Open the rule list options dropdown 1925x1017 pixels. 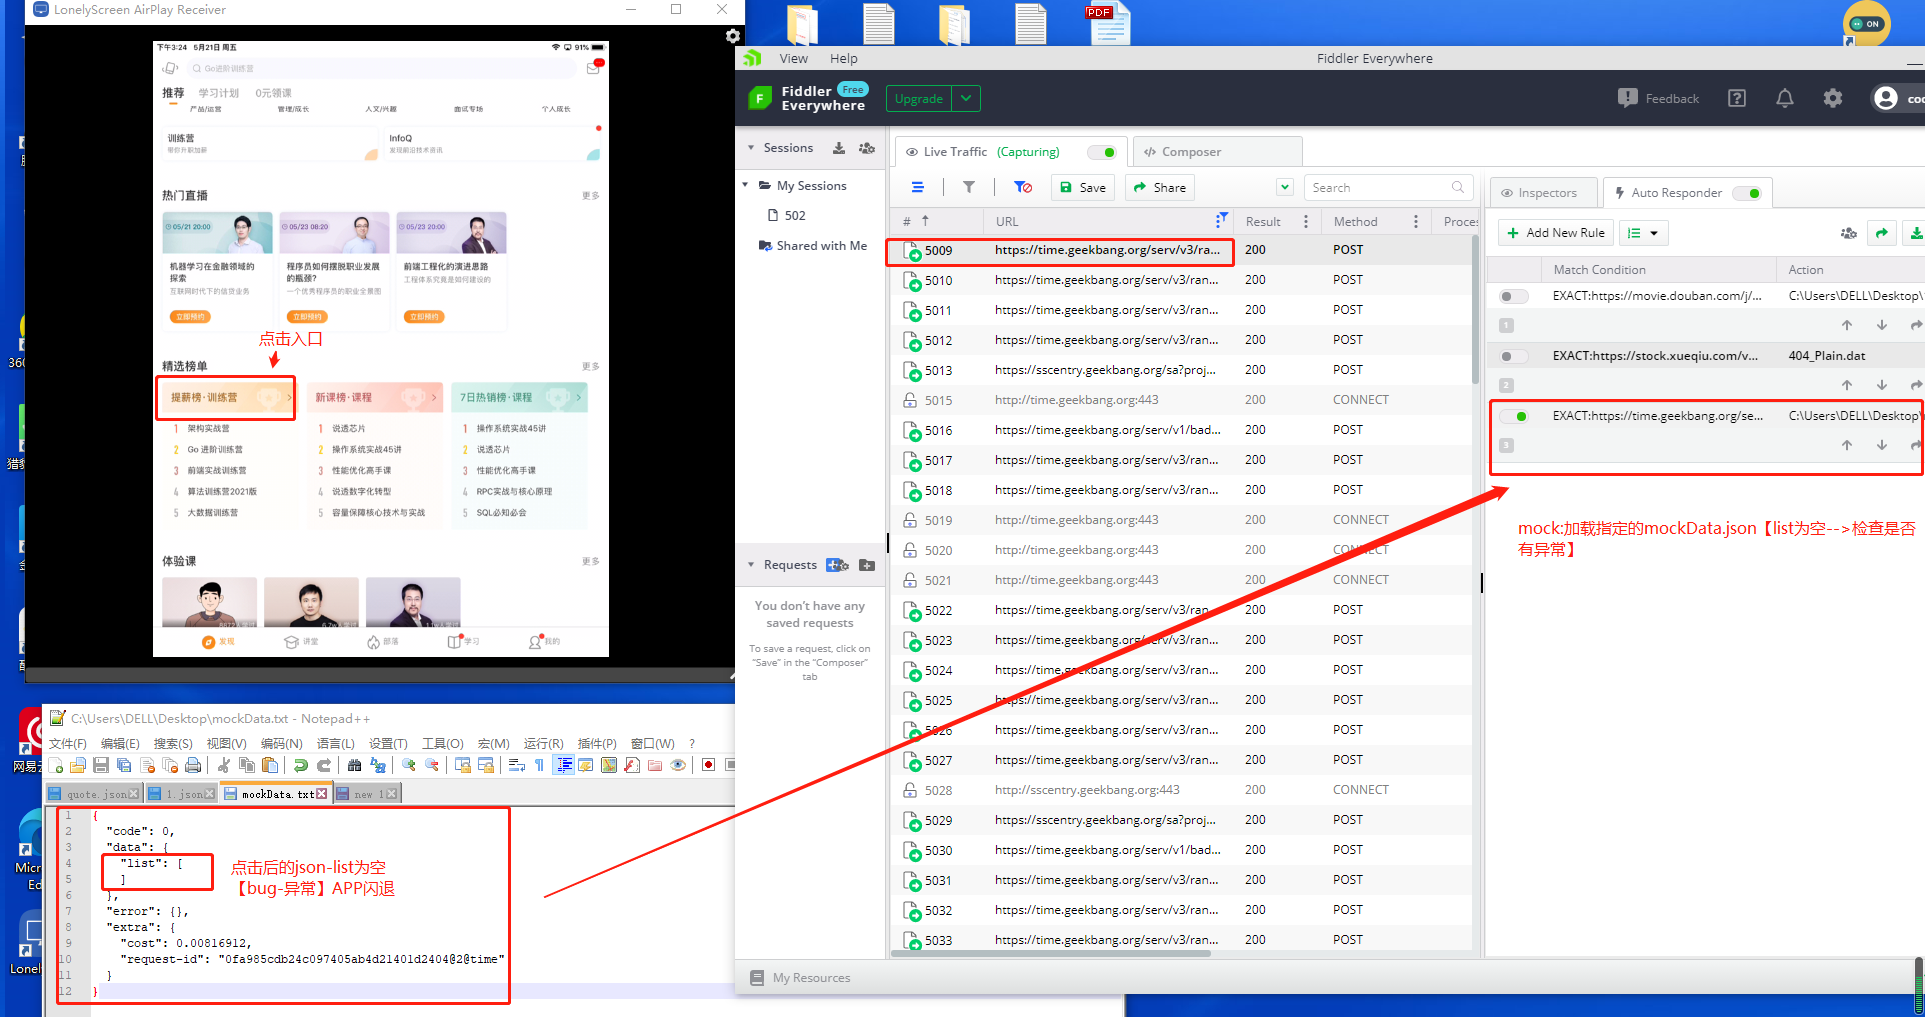click(1643, 233)
